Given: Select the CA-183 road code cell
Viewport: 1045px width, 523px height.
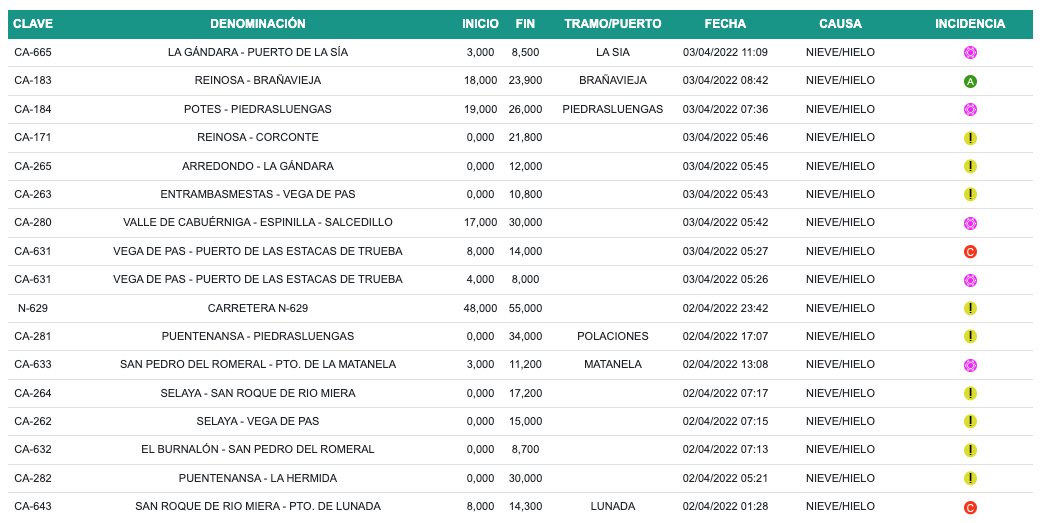Looking at the screenshot, I should coord(33,81).
